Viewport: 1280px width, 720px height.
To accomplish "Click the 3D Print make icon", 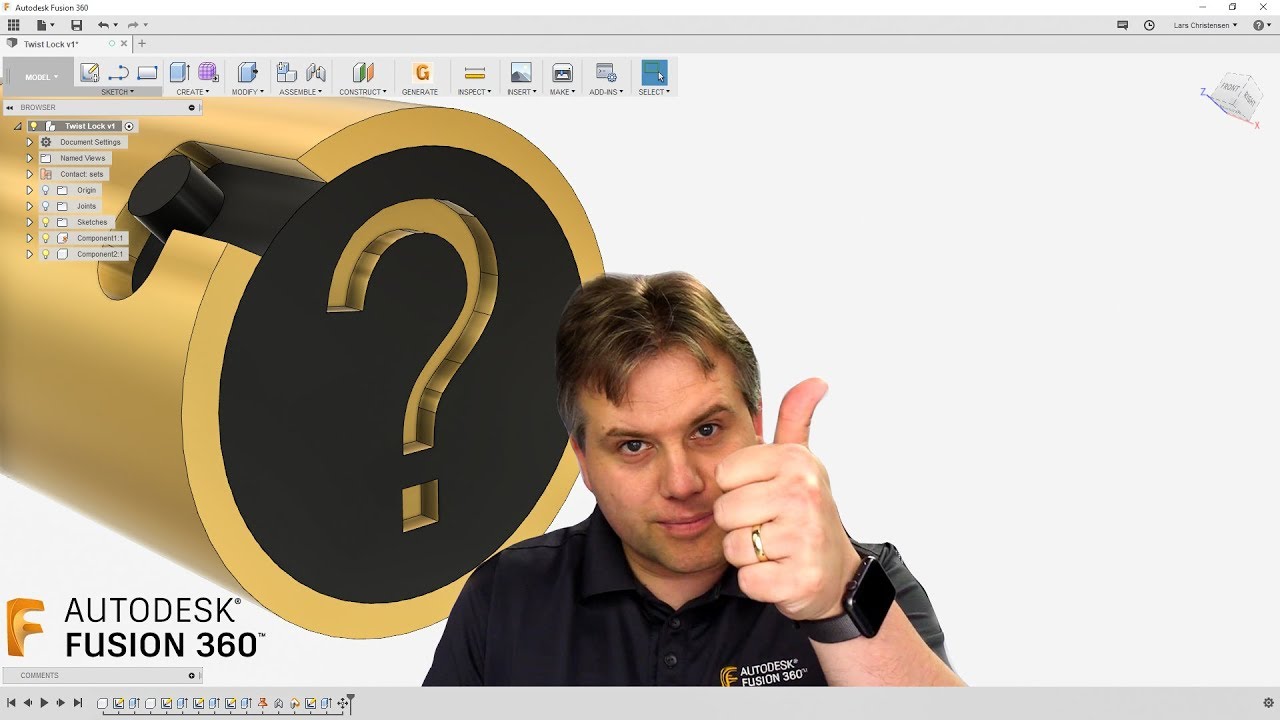I will tap(562, 72).
